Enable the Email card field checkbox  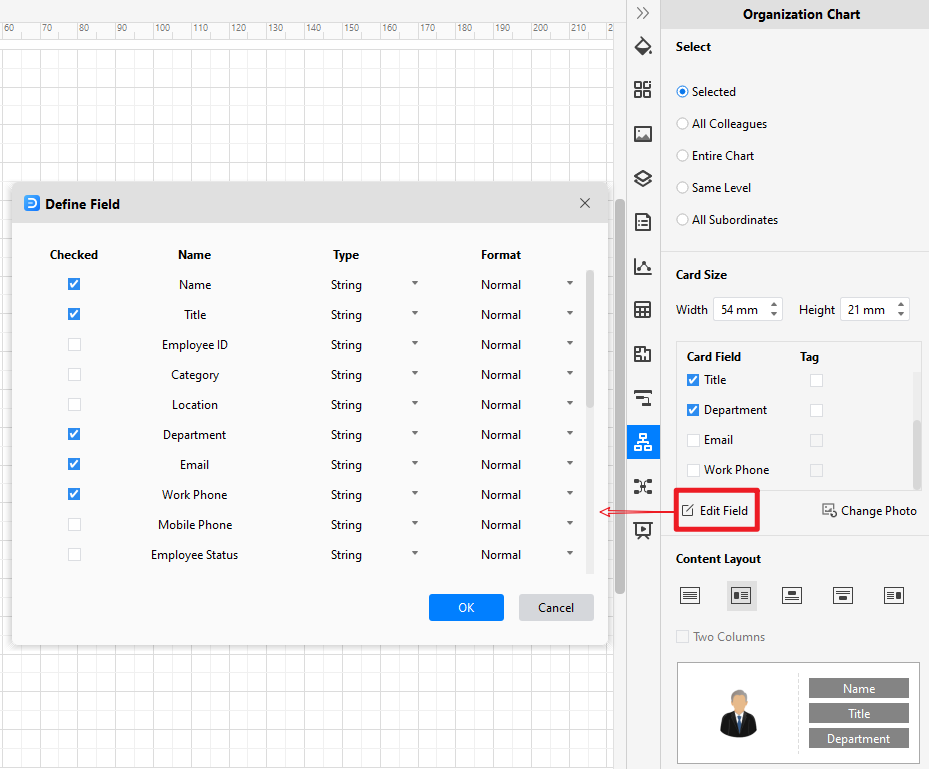coord(693,440)
